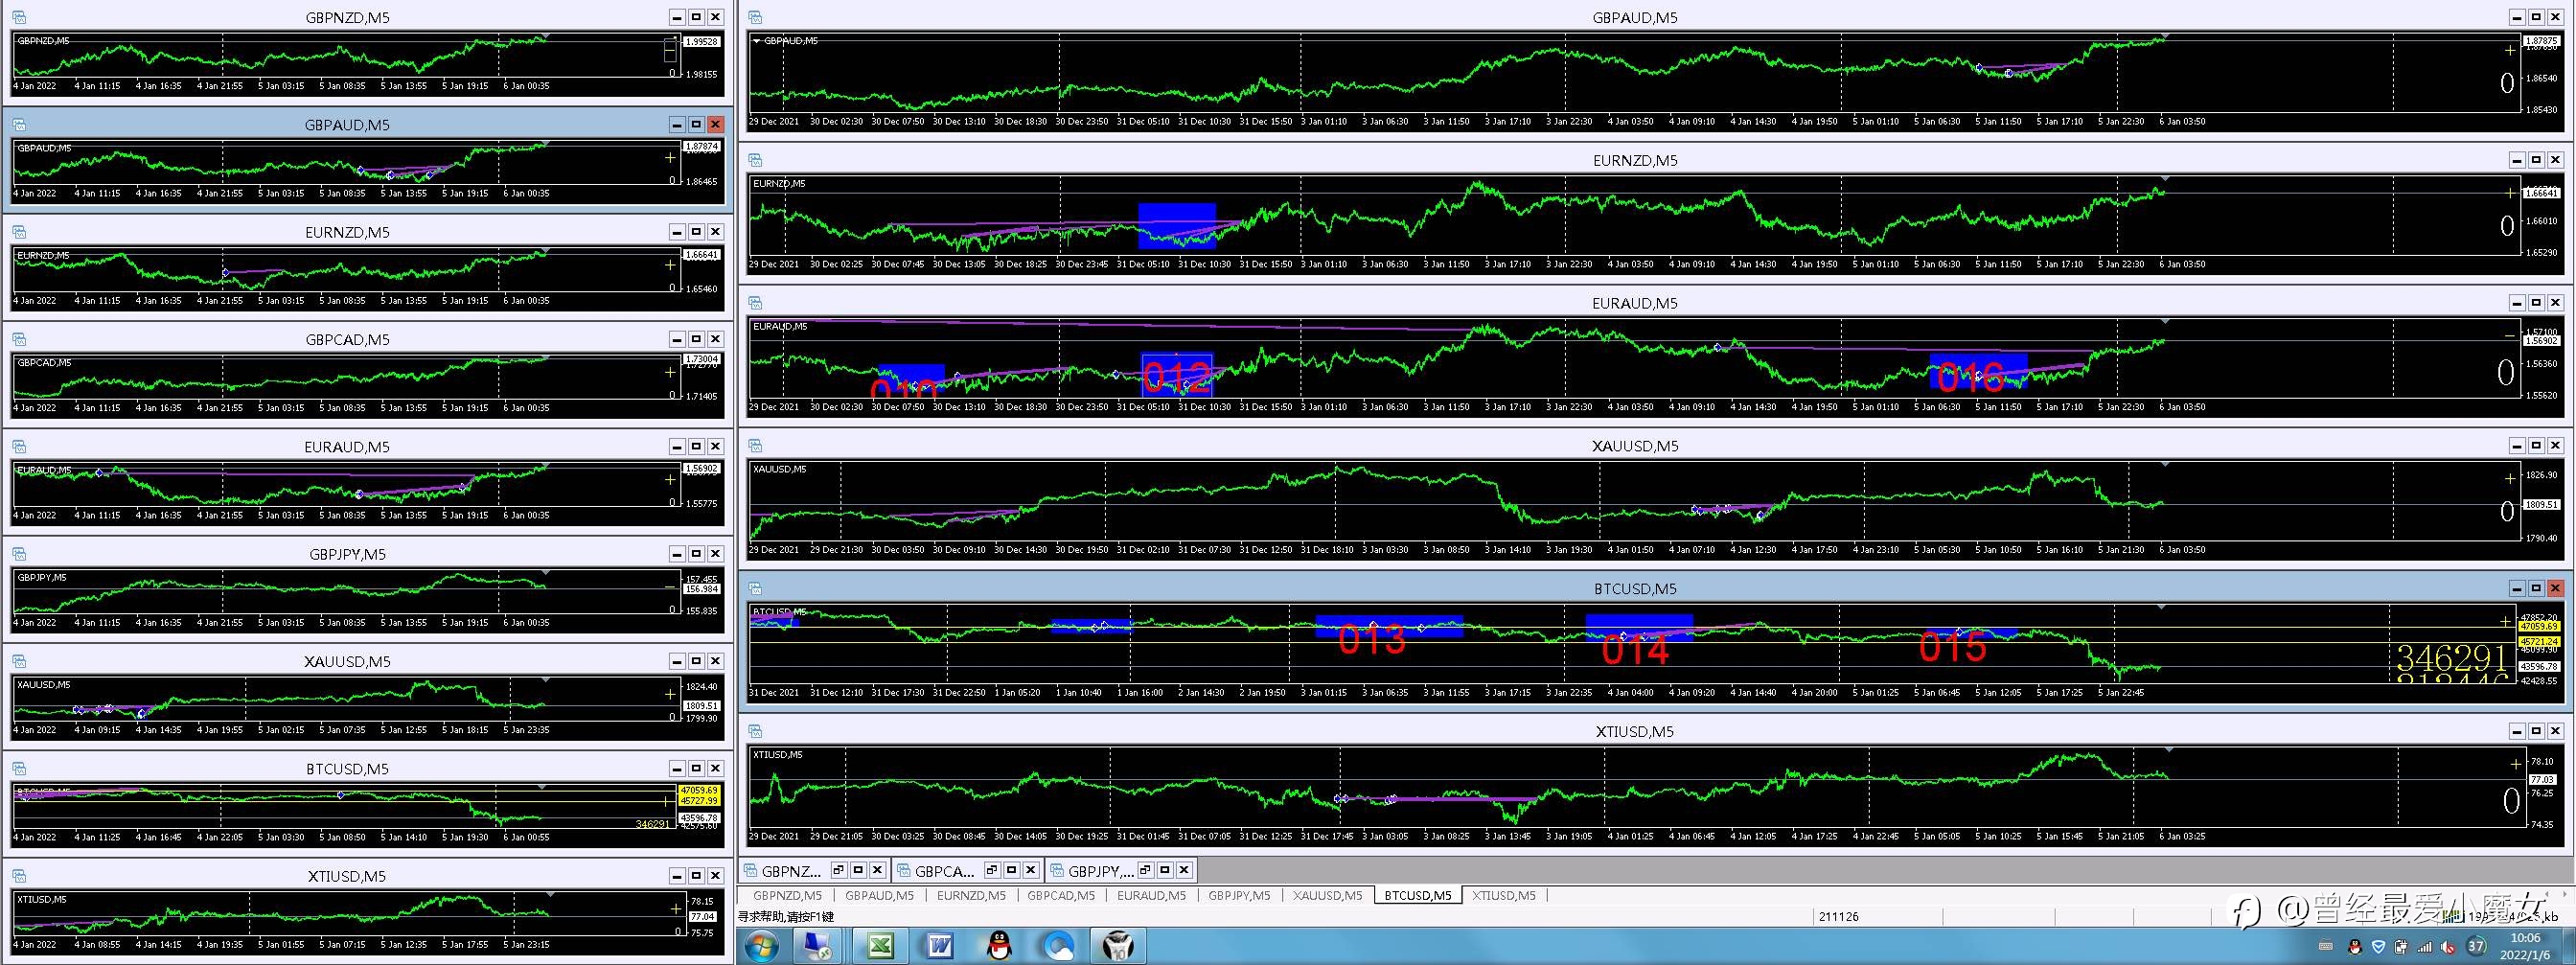Image resolution: width=2576 pixels, height=965 pixels.
Task: Open the blue cloud browser taskbar icon
Action: [1058, 945]
